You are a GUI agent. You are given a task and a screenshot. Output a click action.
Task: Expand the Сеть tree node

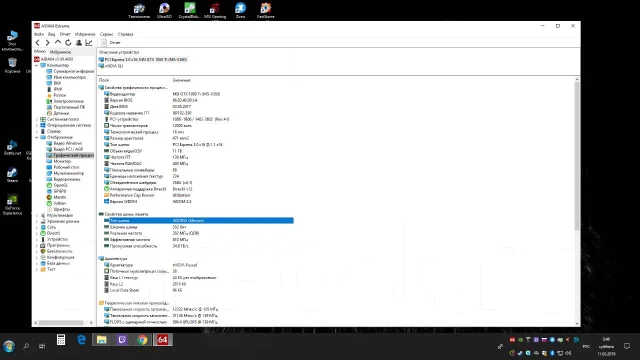[x=37, y=227]
